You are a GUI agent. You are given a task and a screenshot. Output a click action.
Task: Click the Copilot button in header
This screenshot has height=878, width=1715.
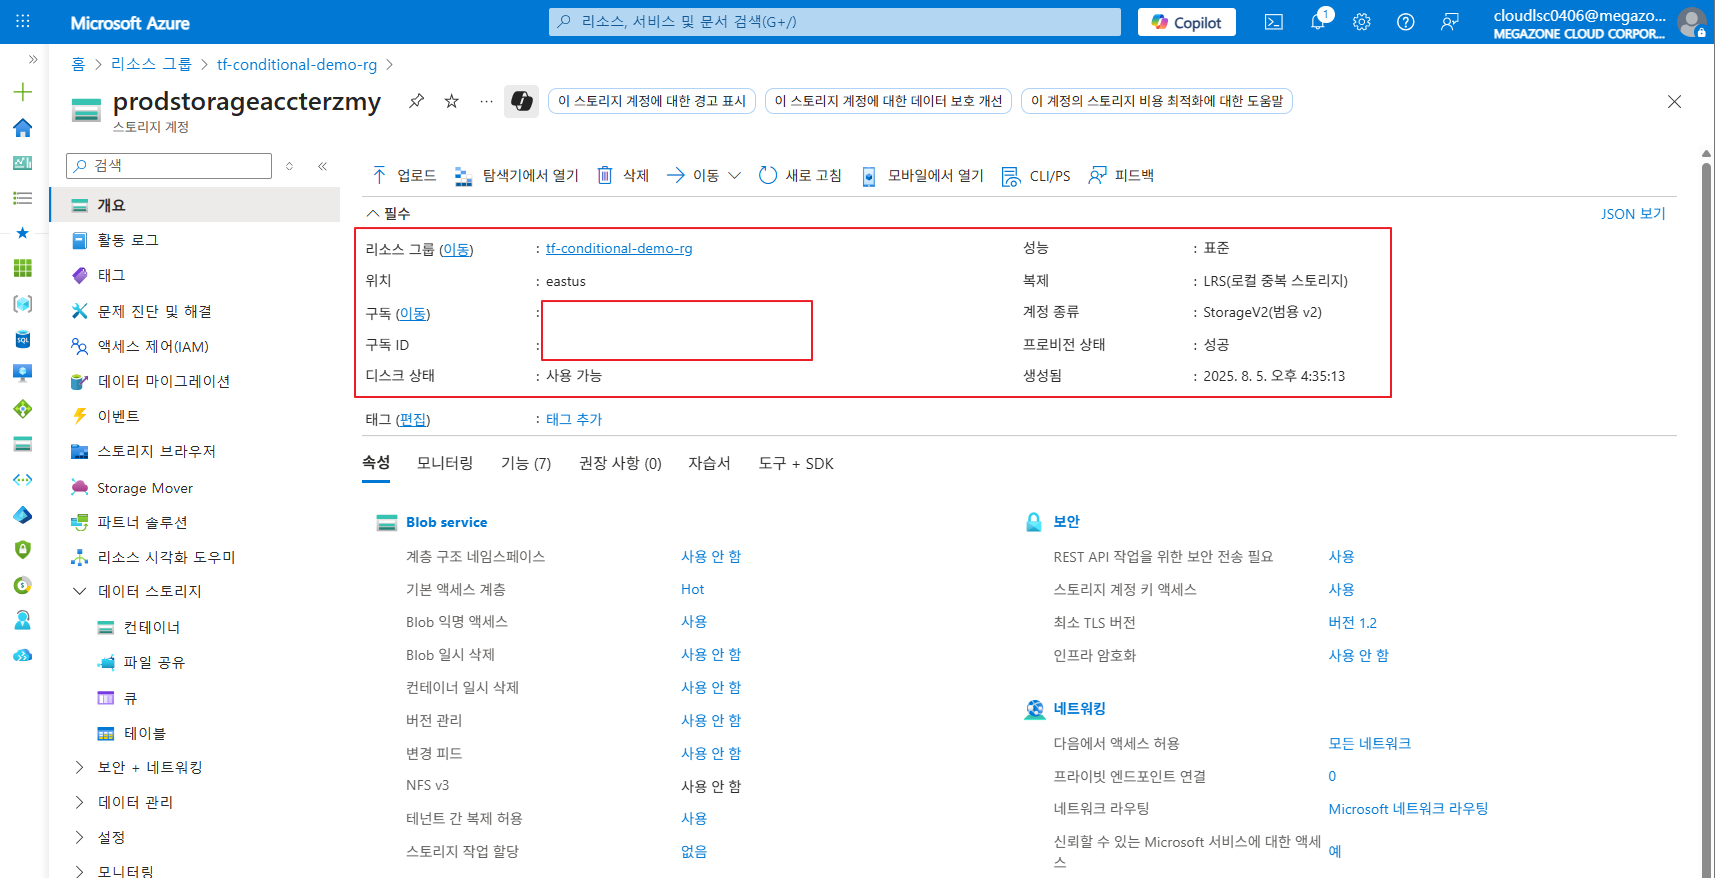[x=1187, y=22]
